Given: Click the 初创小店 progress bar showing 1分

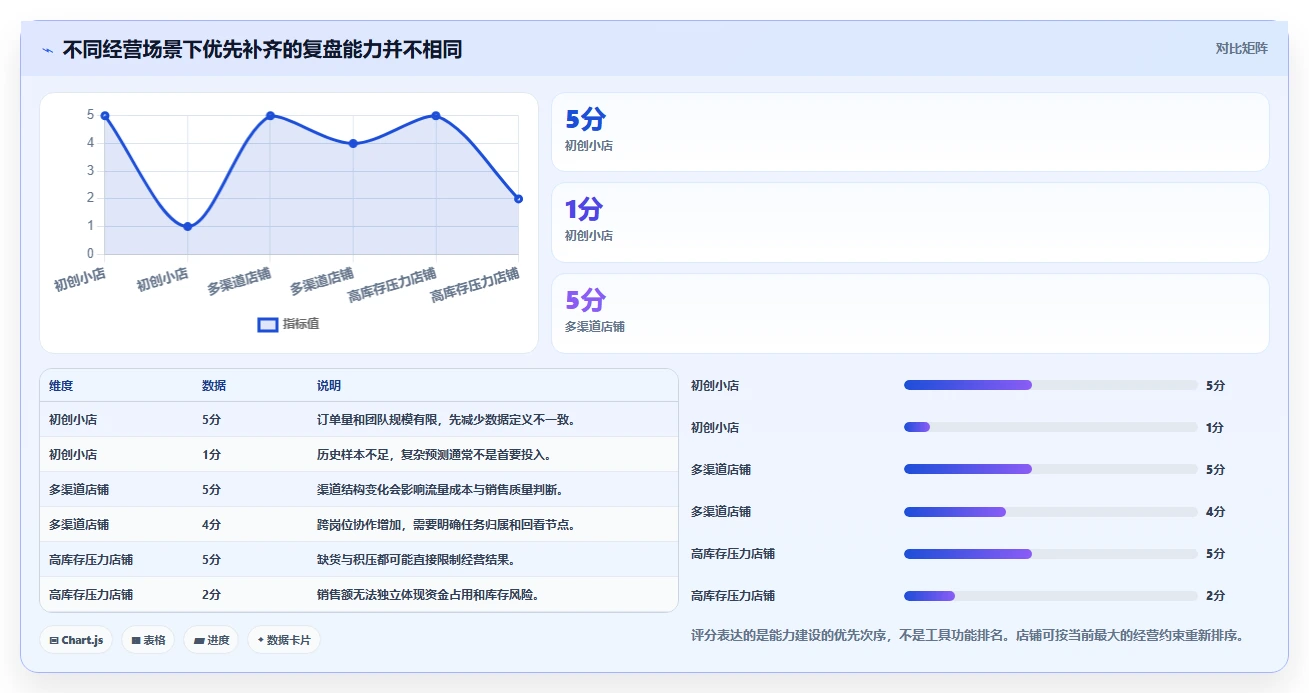Looking at the screenshot, I should pyautogui.click(x=1050, y=427).
